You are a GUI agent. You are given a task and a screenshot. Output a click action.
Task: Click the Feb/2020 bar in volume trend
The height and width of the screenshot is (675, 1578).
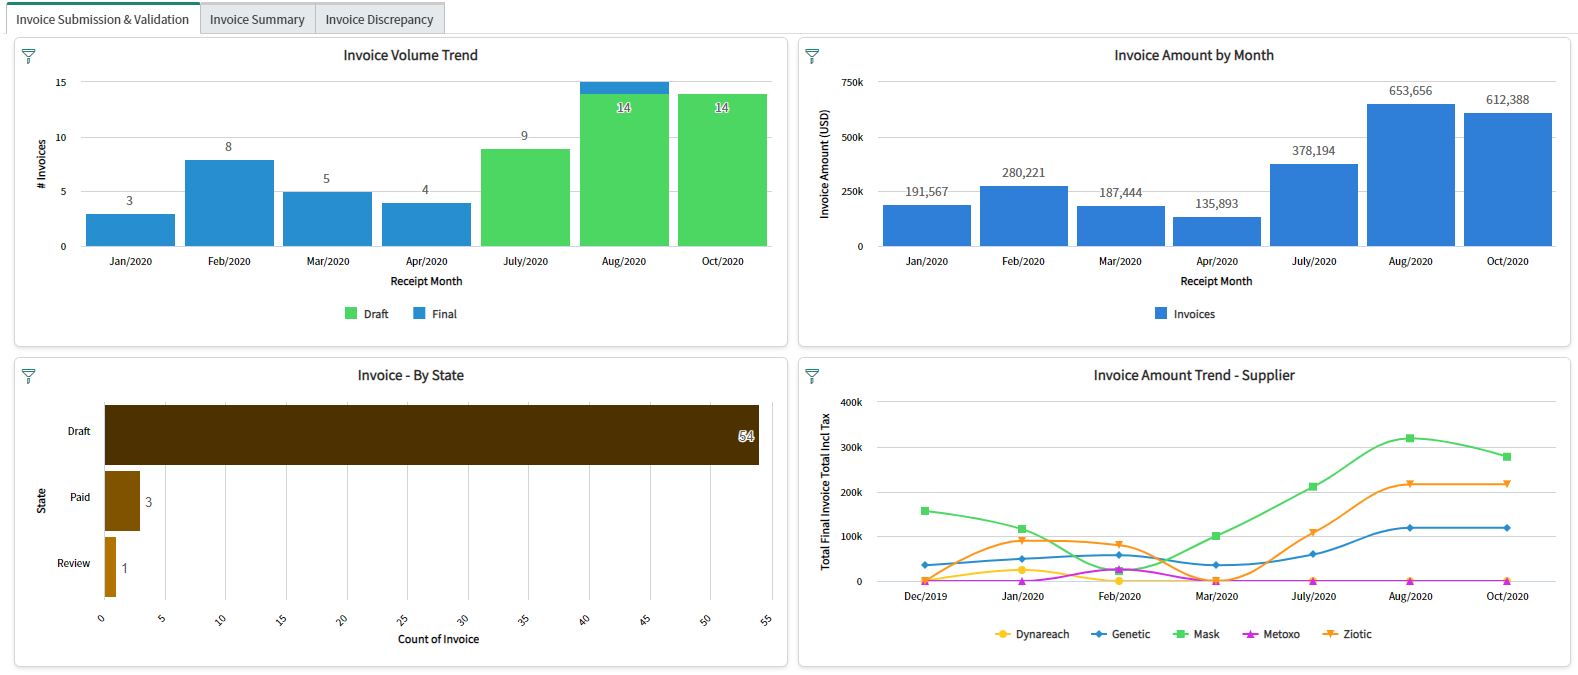[x=229, y=203]
